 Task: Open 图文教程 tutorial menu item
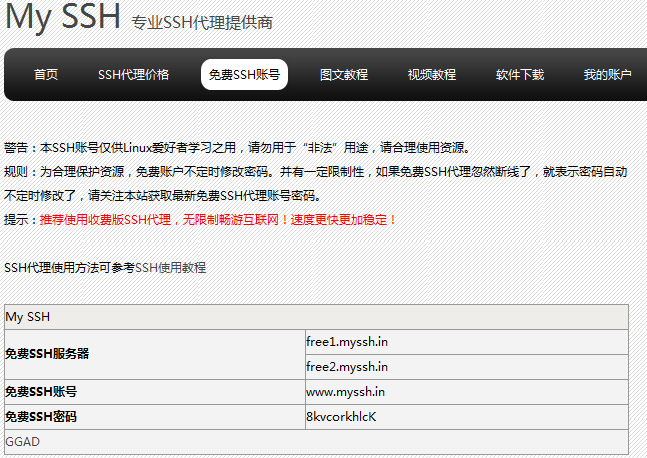click(344, 75)
